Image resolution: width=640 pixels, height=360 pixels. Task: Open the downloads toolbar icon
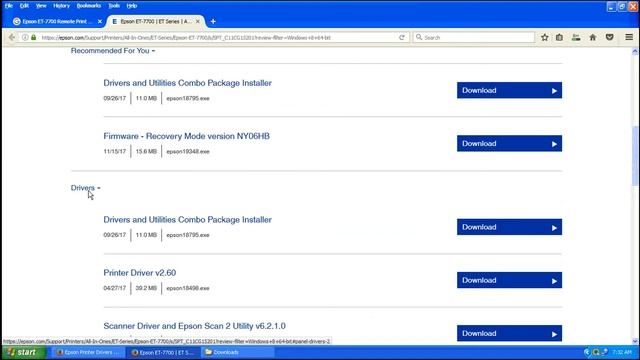click(x=576, y=37)
